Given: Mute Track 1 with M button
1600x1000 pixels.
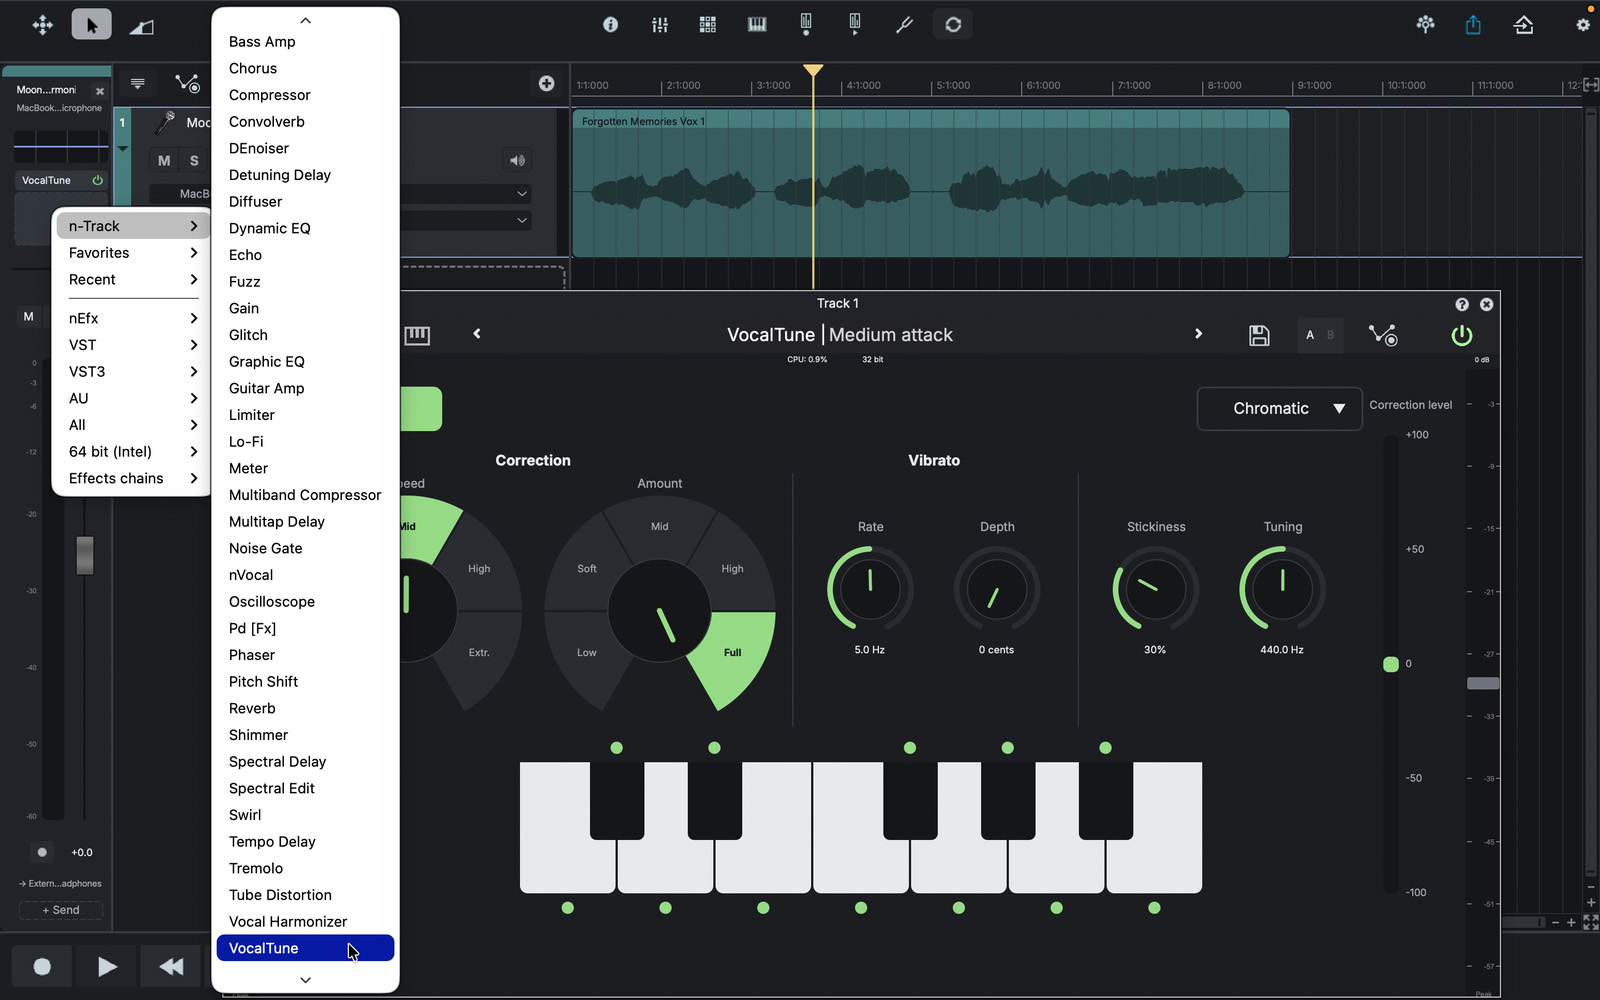Looking at the screenshot, I should coord(164,160).
